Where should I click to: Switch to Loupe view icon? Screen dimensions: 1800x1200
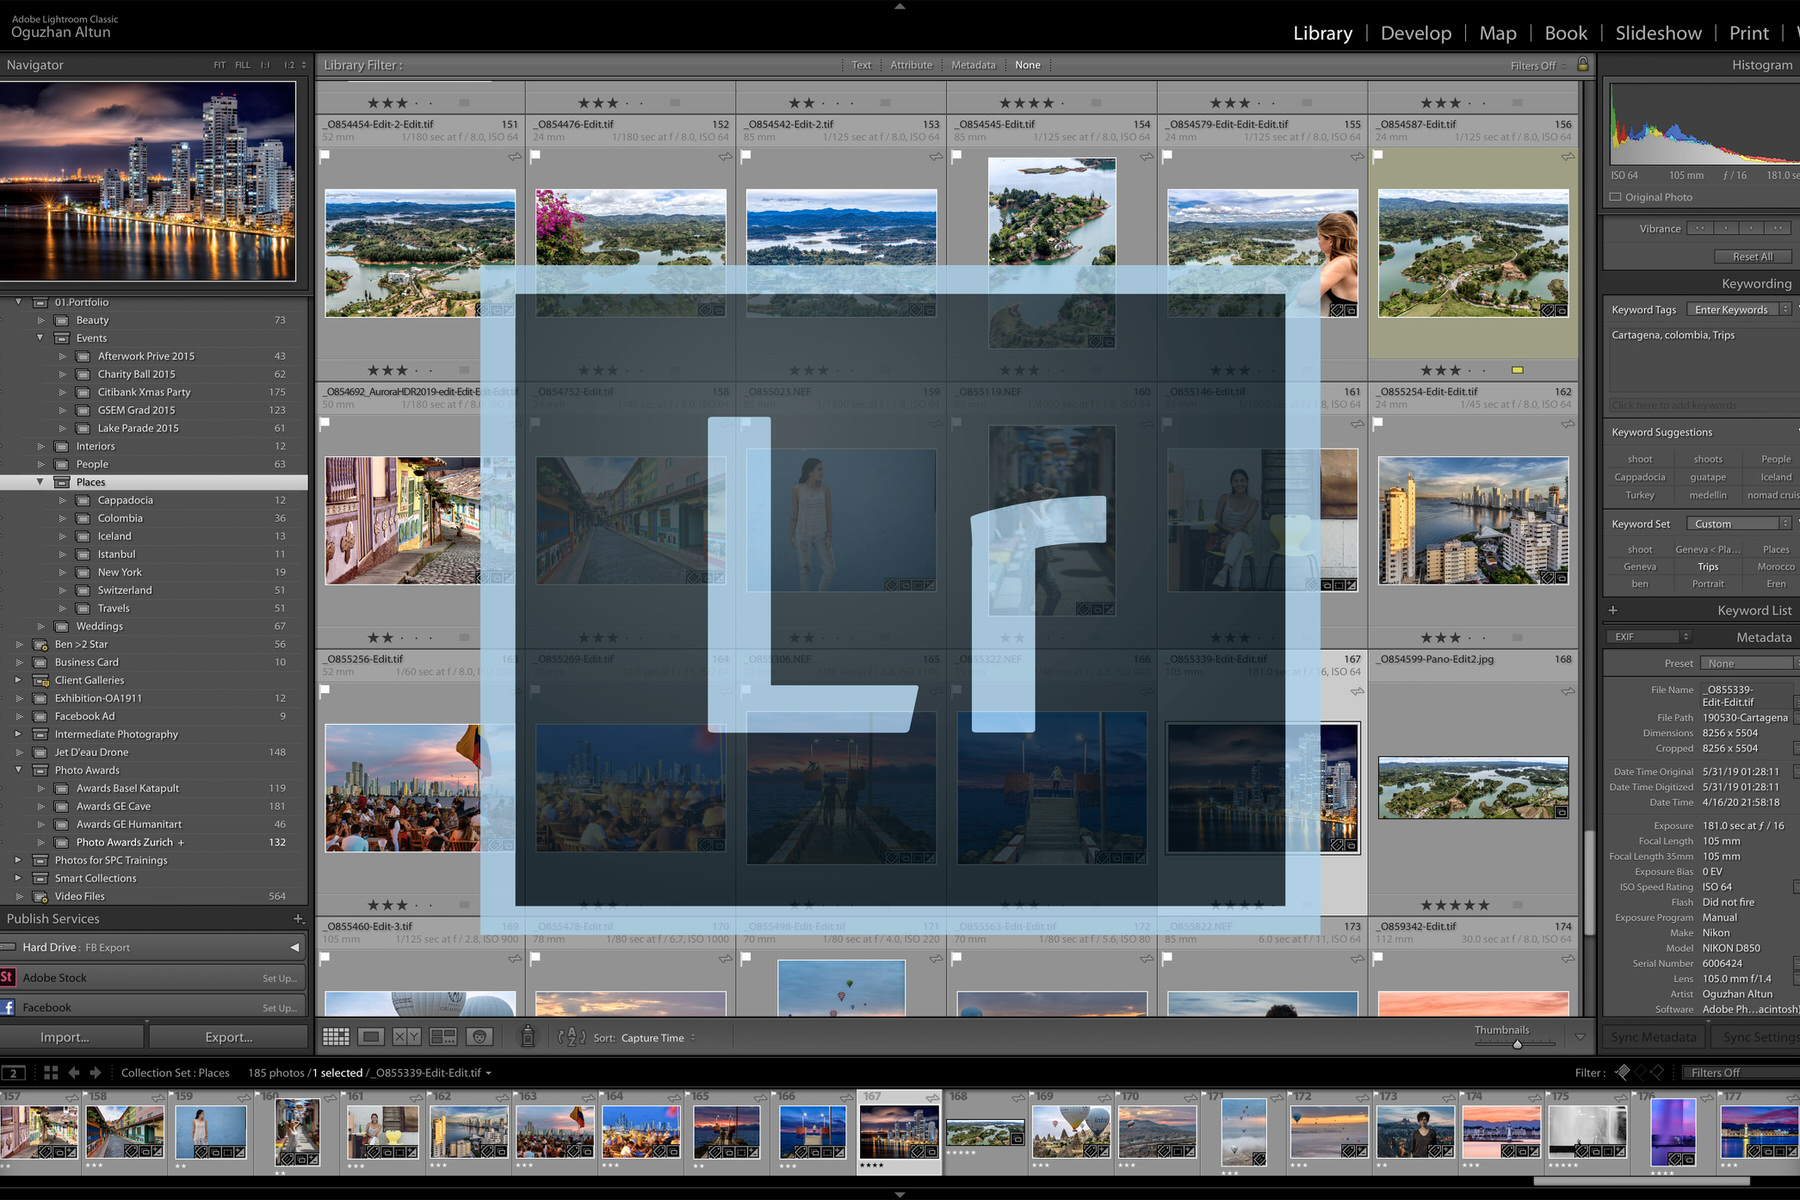click(371, 1037)
